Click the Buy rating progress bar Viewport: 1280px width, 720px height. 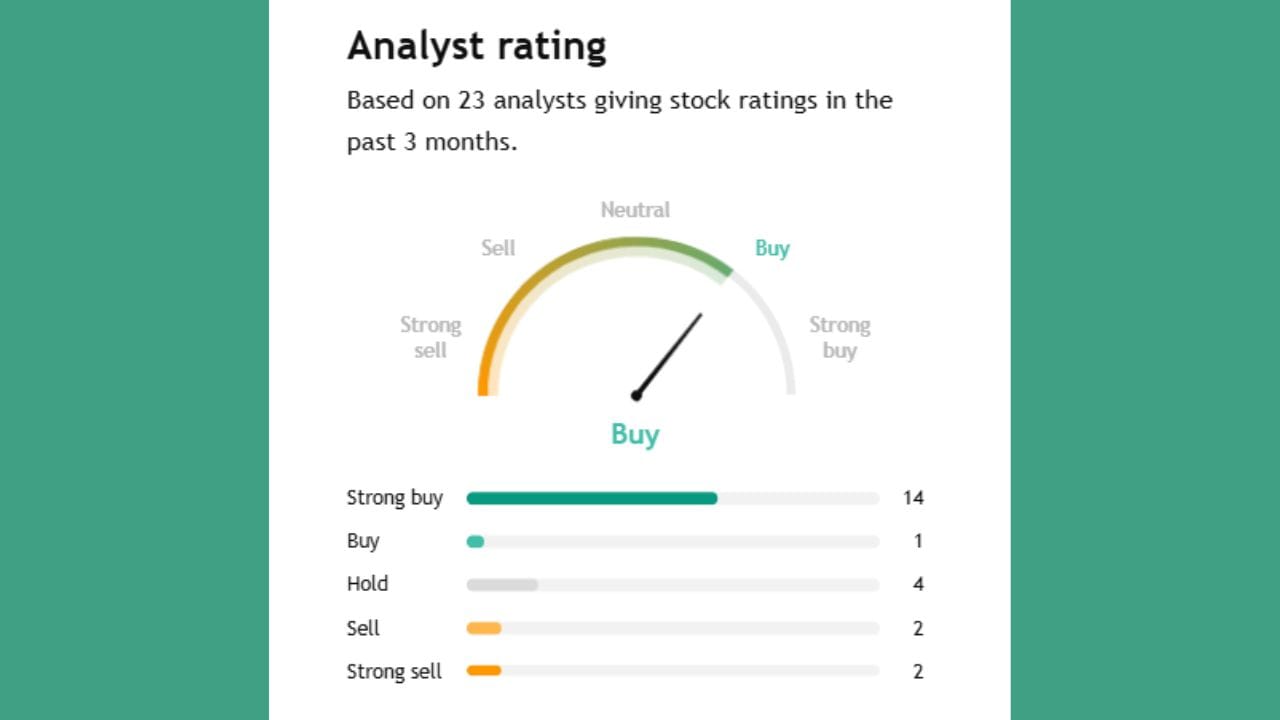point(672,541)
